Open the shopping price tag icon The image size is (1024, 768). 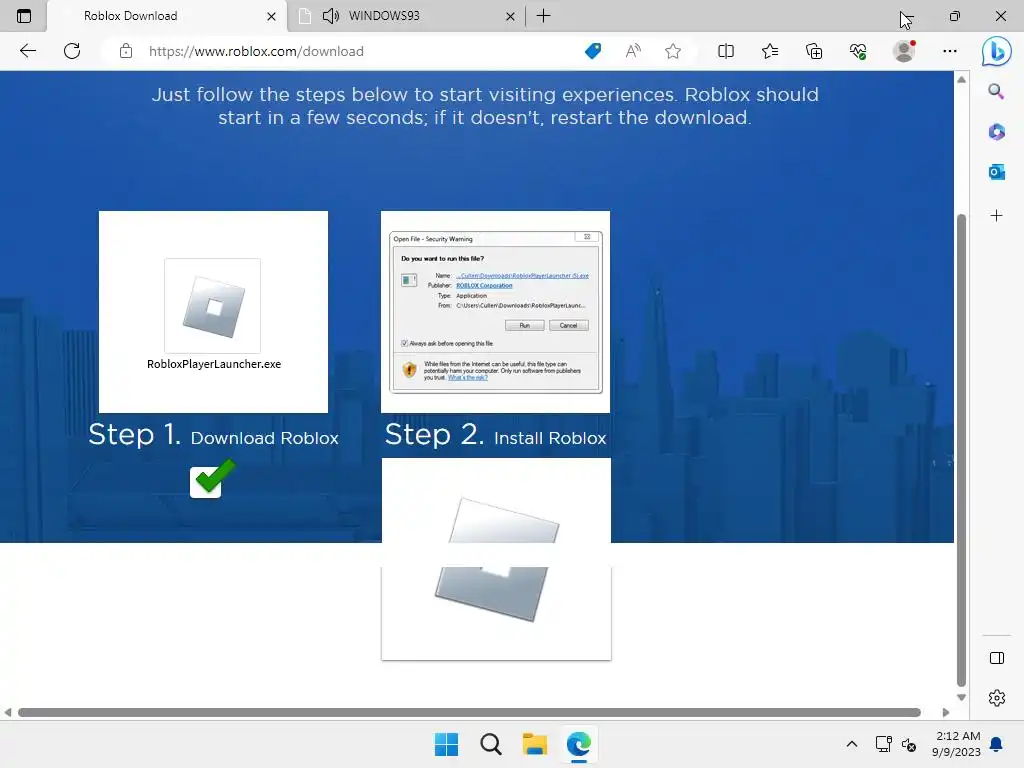coord(593,51)
